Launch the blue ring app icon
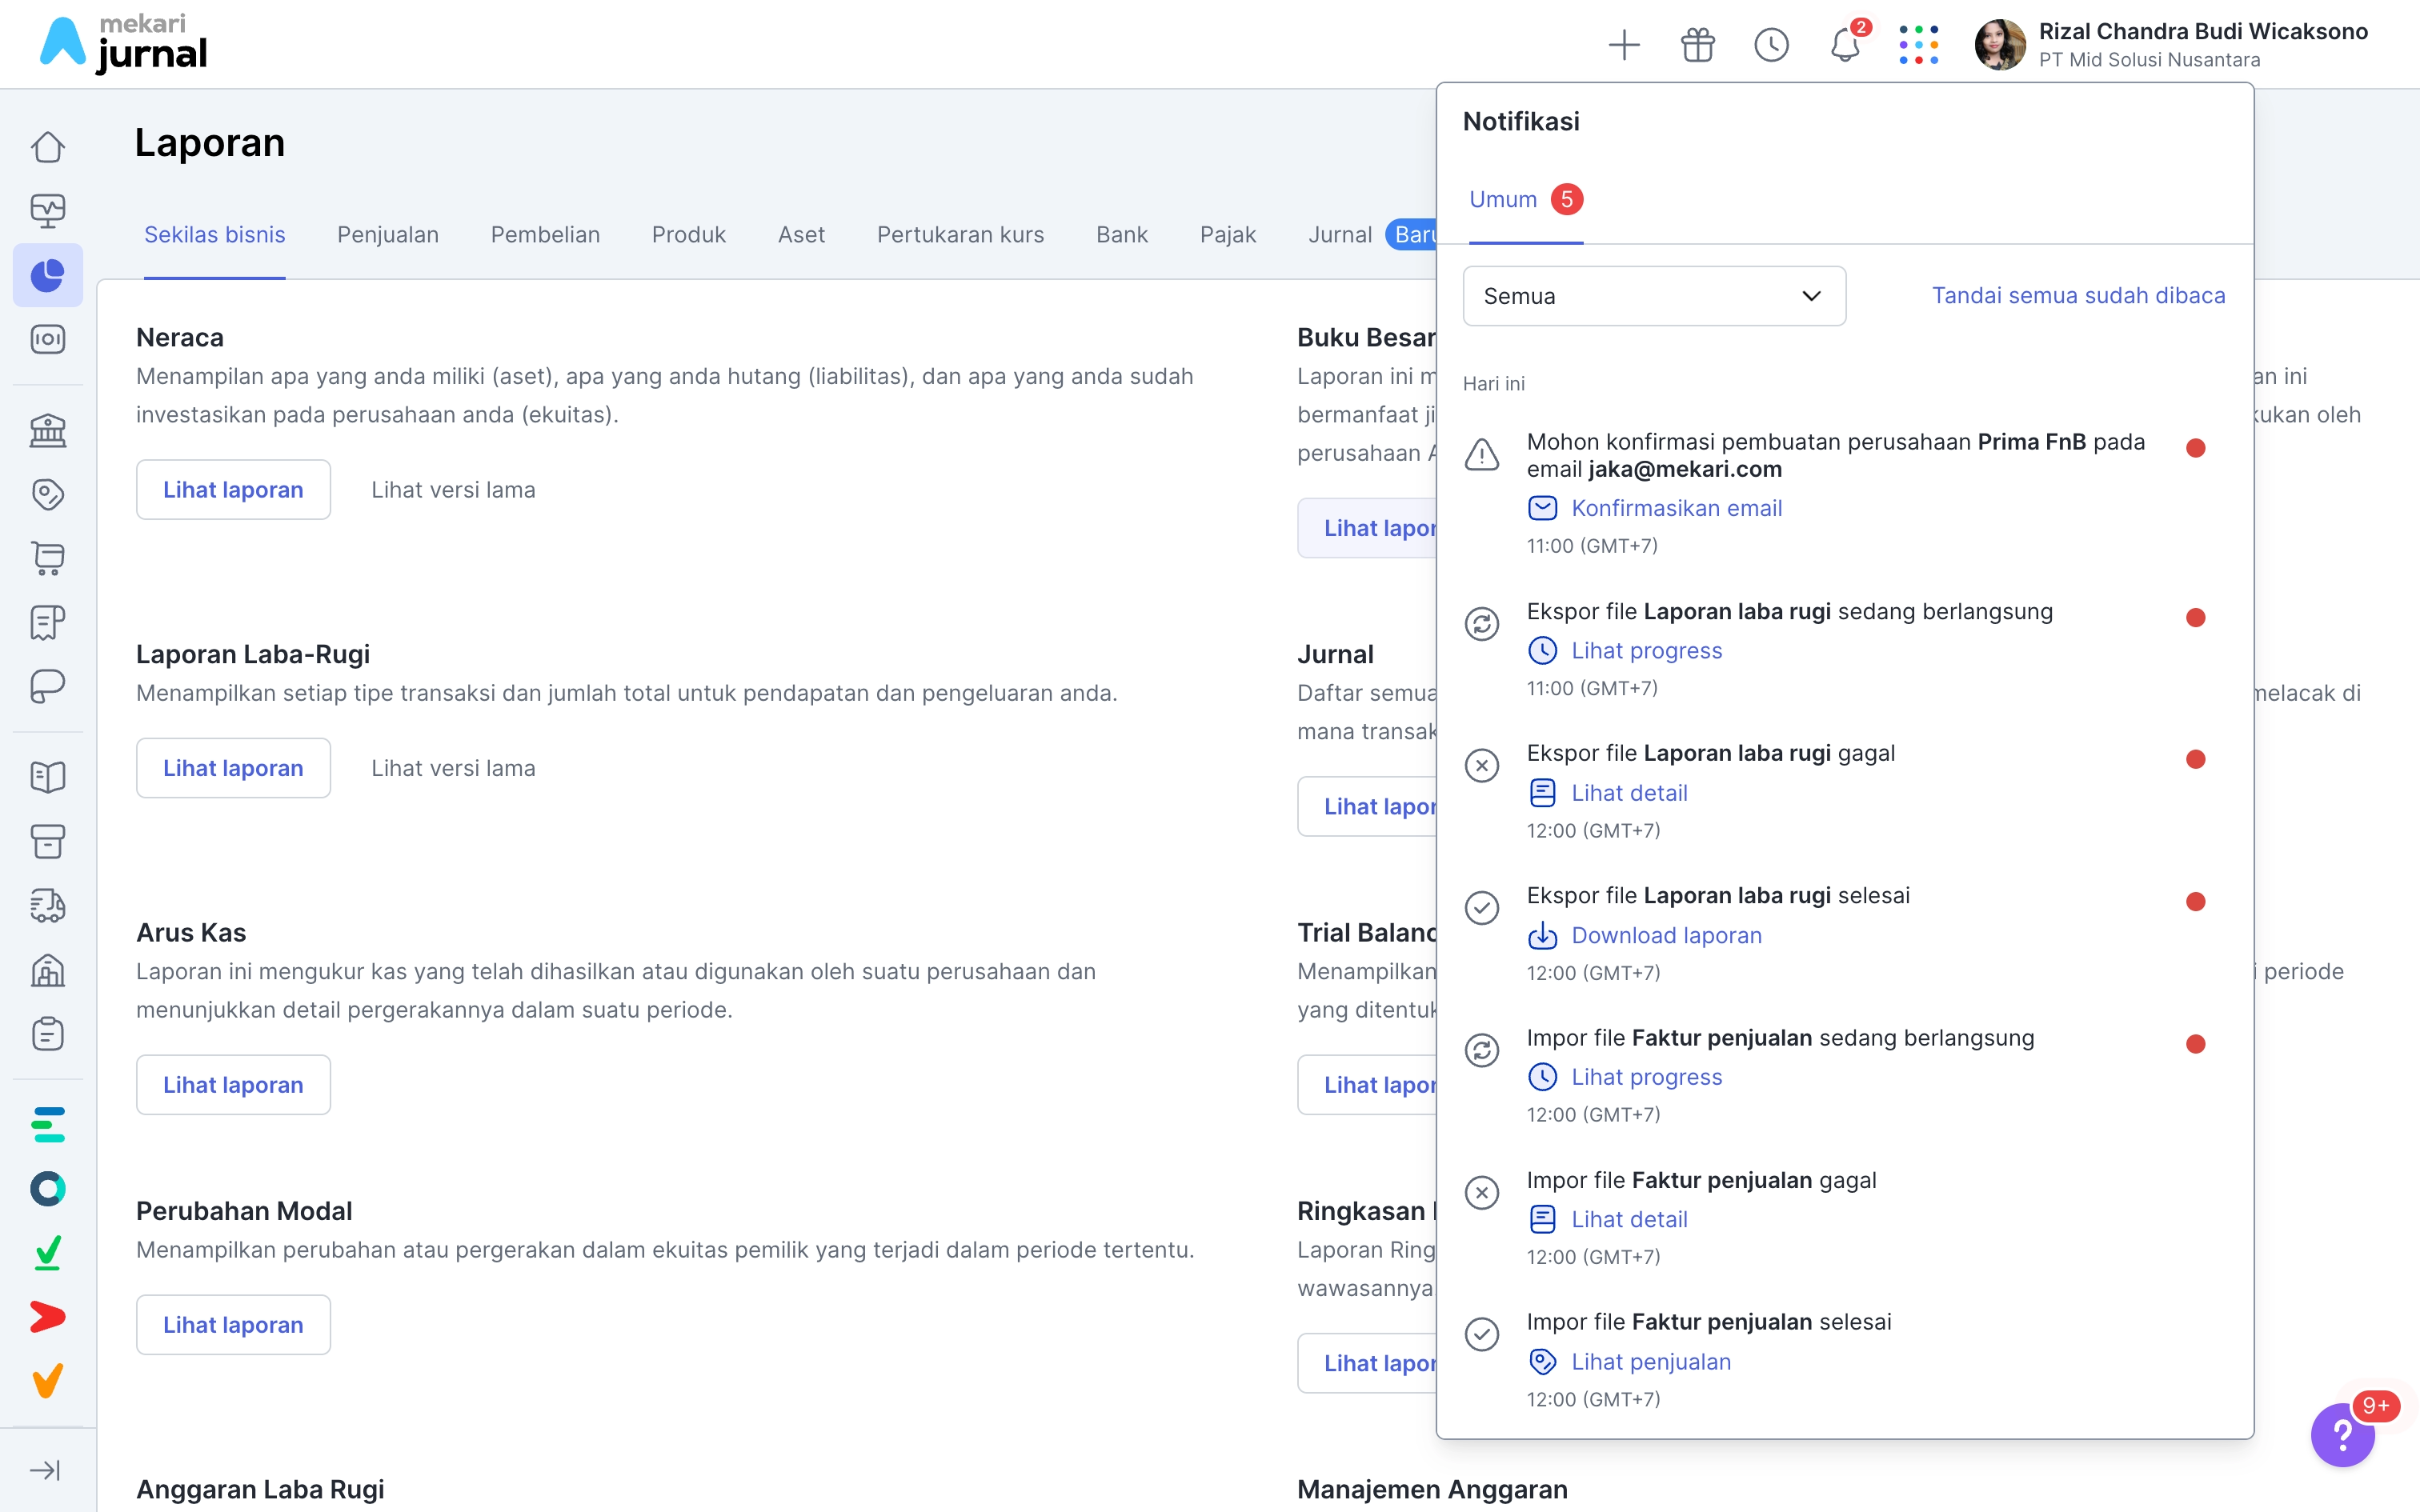Screen dimensions: 2420x1512 pos(48,1189)
